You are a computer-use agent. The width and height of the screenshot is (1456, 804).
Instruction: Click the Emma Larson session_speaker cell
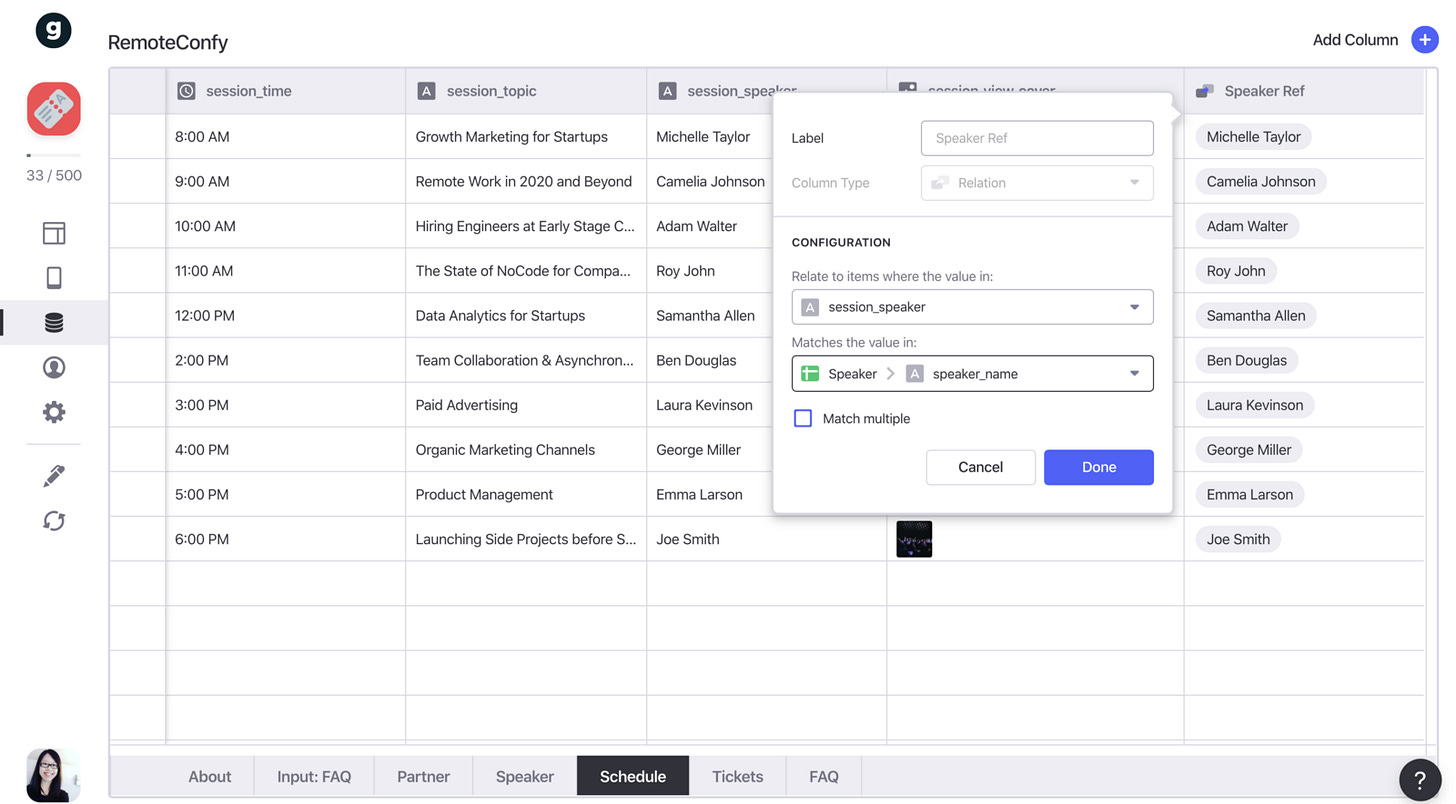[710, 494]
